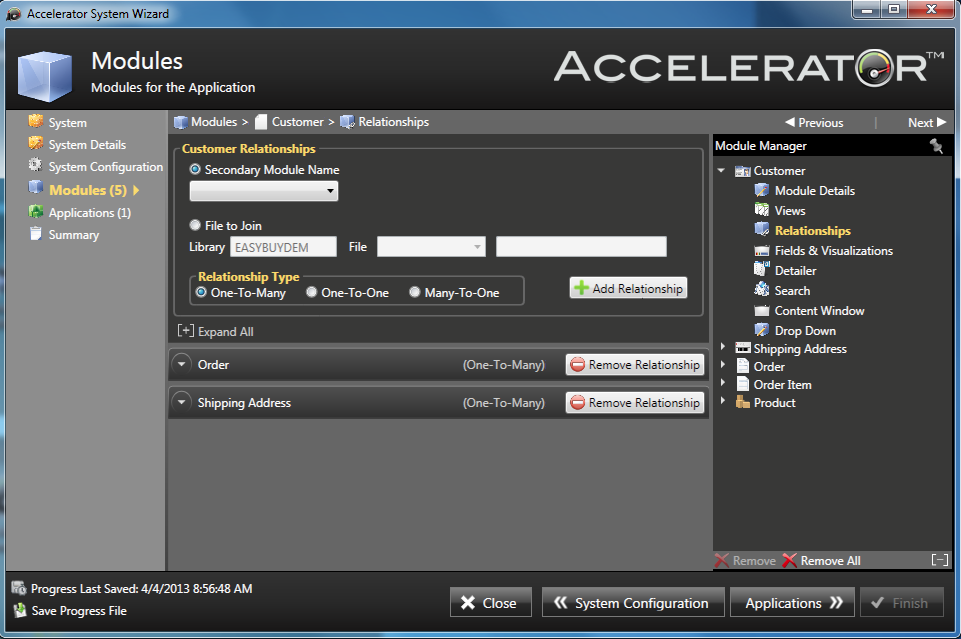This screenshot has height=639, width=961.
Task: Click the System icon in the sidebar
Action: click(x=36, y=121)
